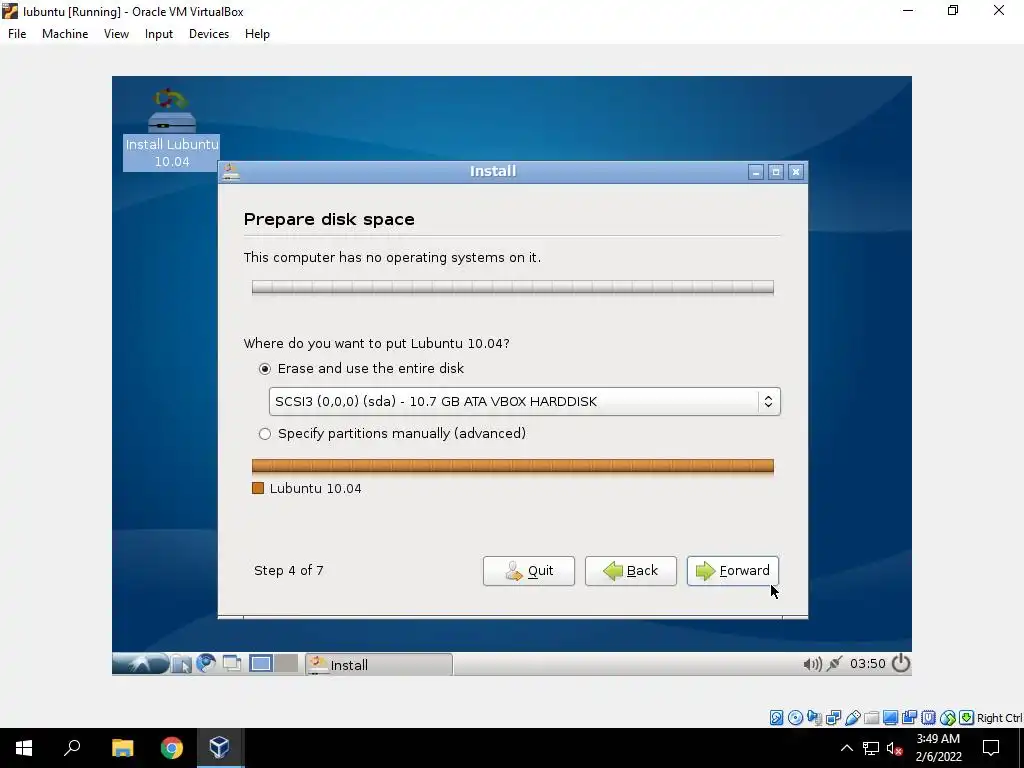Open the Devices menu
The height and width of the screenshot is (768, 1024).
209,34
